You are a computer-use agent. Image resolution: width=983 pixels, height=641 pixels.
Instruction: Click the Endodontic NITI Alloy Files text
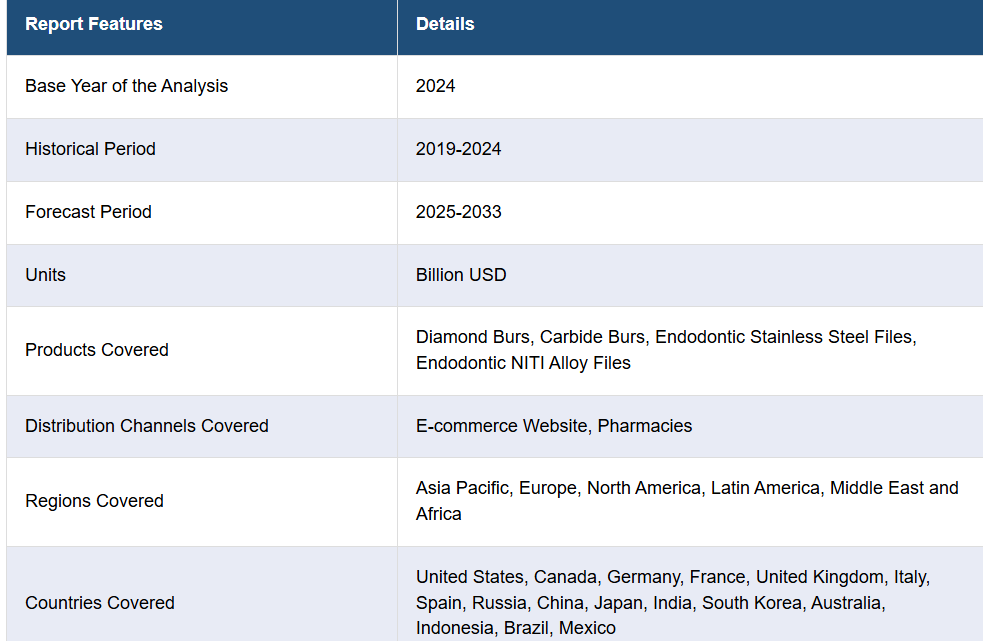[523, 363]
